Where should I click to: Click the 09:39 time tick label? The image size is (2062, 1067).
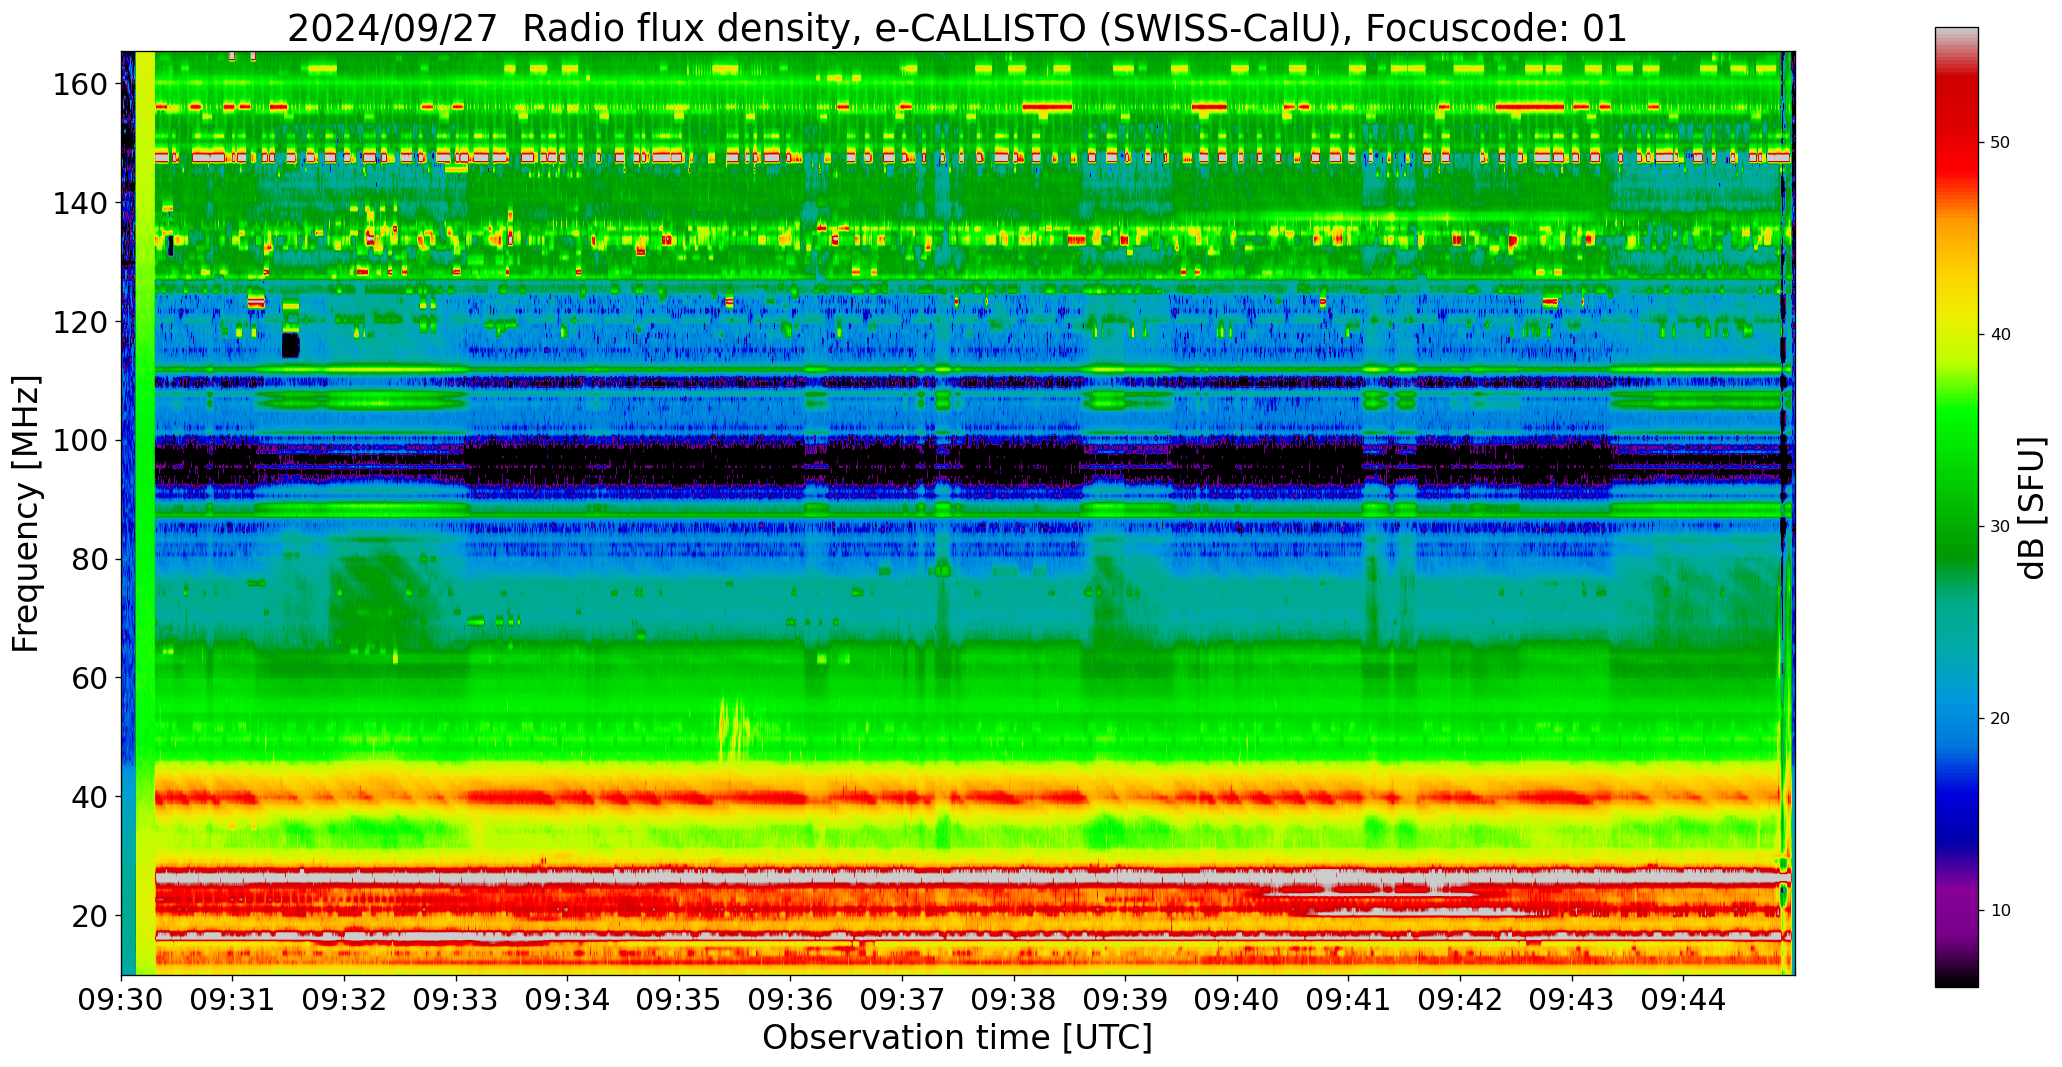pyautogui.click(x=1125, y=999)
